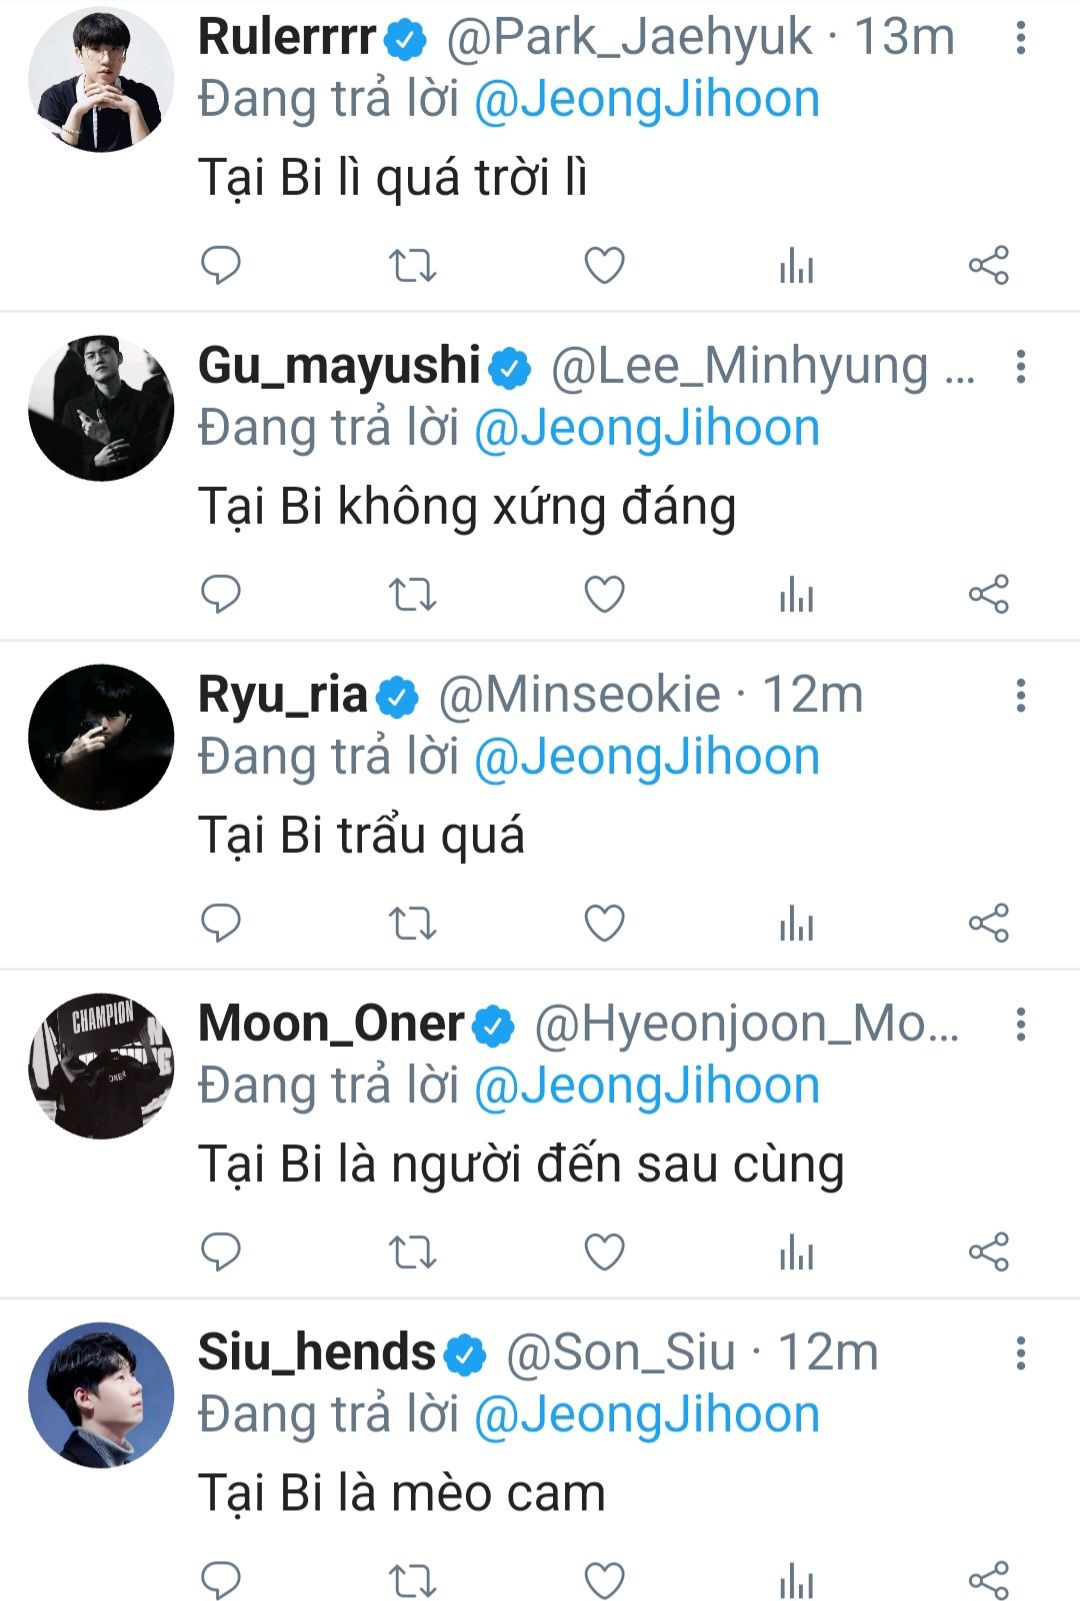Like the Rulerrrr tweet

pos(604,265)
